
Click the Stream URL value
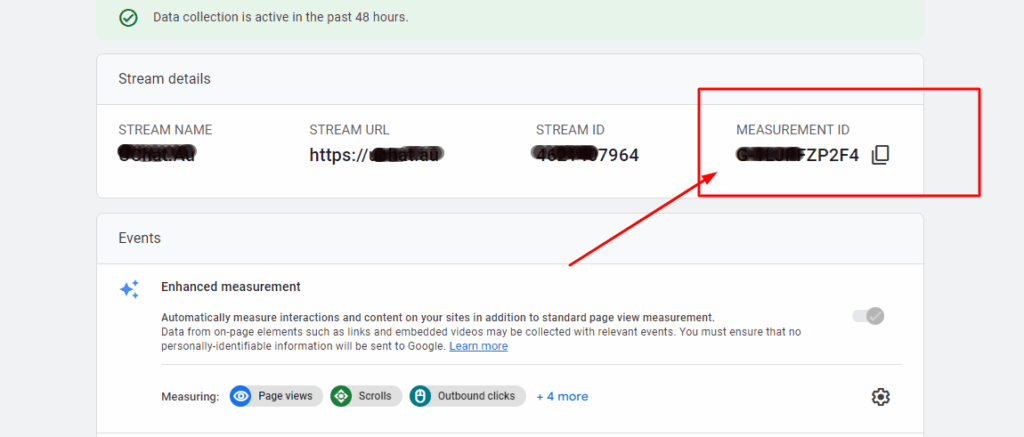376,155
